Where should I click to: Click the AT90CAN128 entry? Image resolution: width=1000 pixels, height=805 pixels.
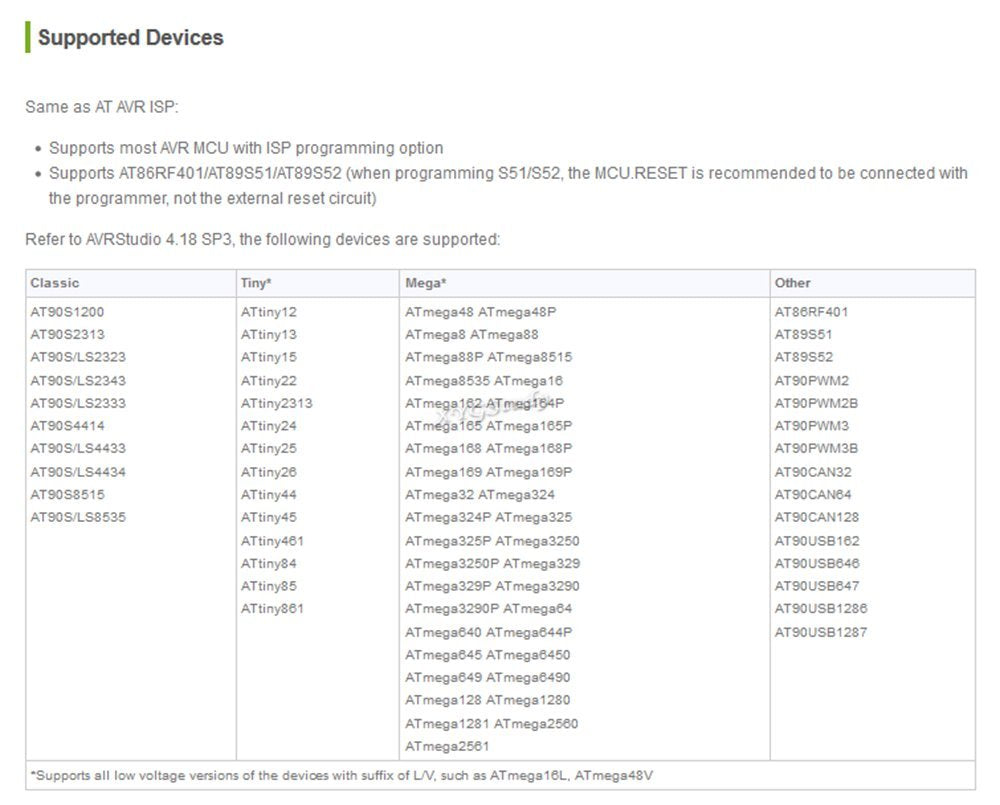(x=816, y=517)
